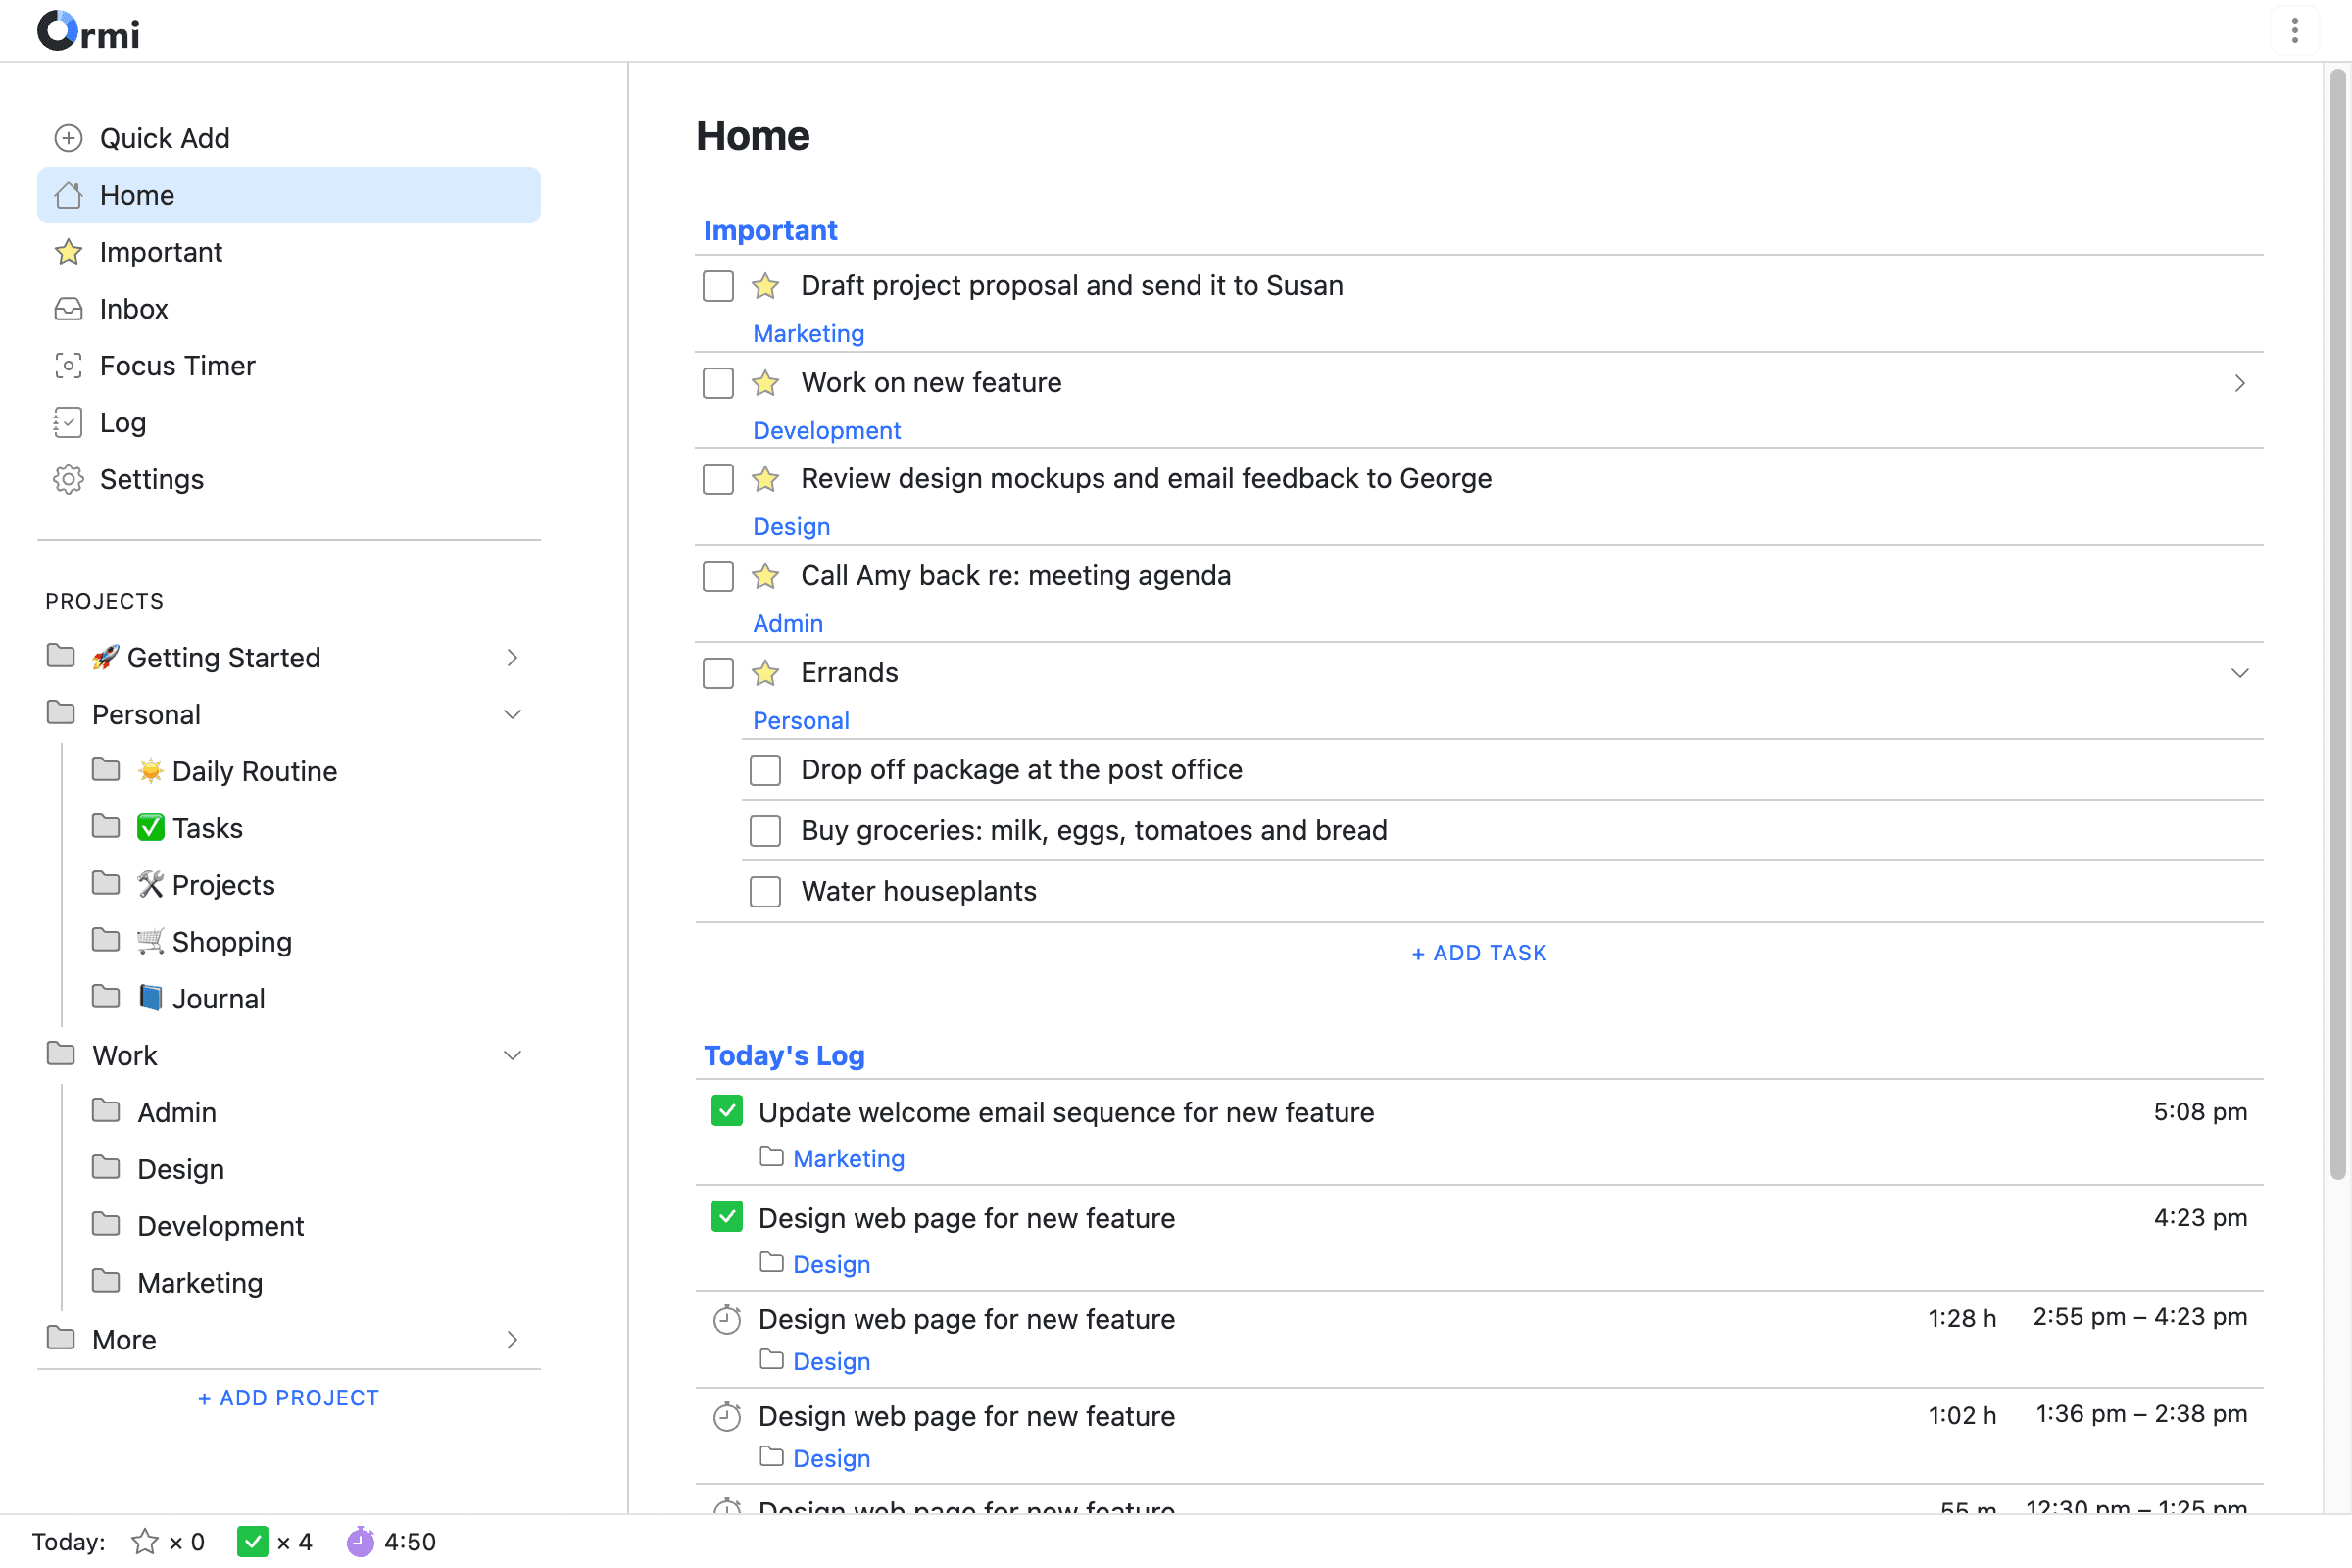Open the Focus Timer icon in sidebar
The image size is (2352, 1568).
click(x=68, y=366)
